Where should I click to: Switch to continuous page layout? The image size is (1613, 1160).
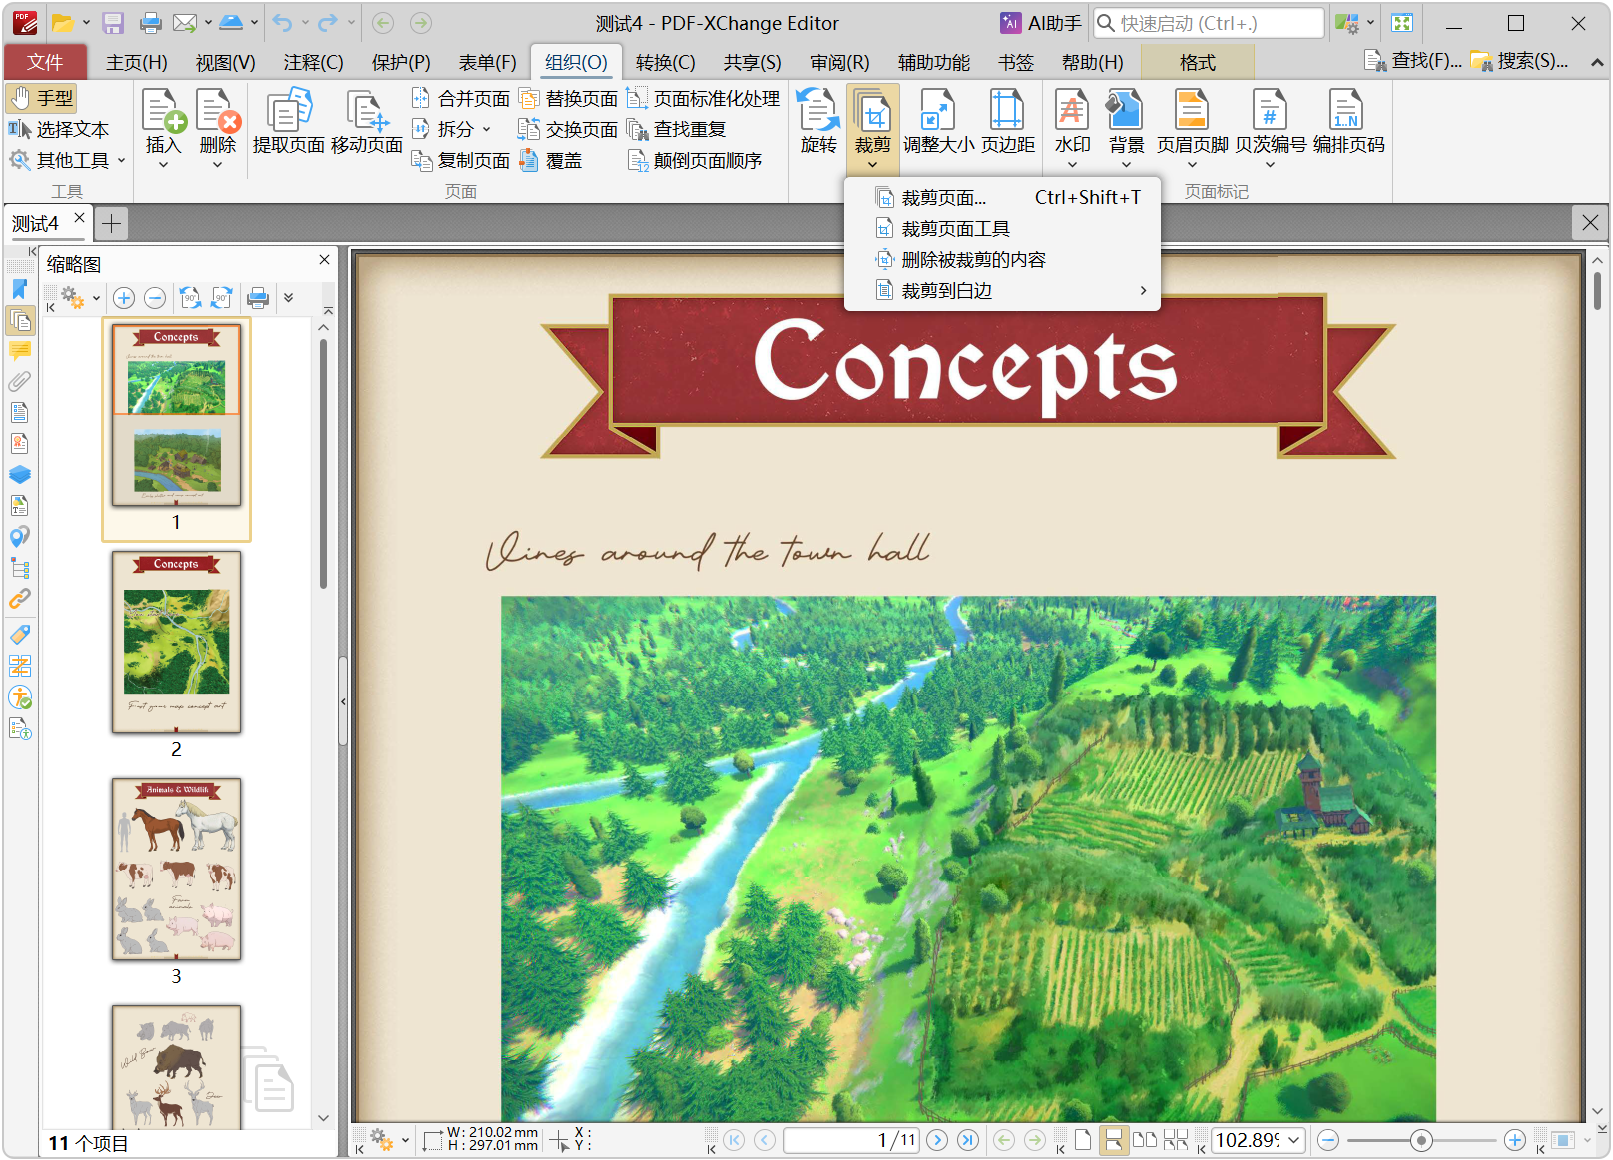(1113, 1140)
